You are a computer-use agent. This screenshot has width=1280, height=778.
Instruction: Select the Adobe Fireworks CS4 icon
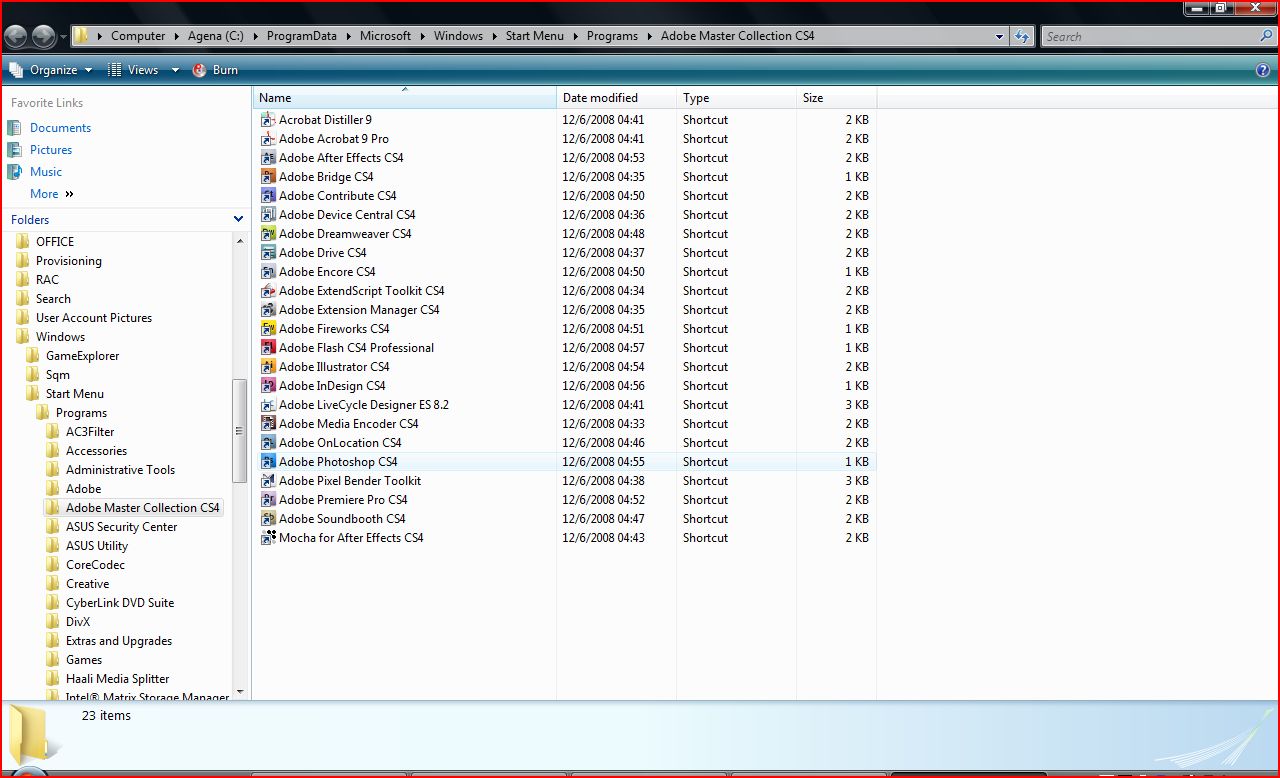(x=268, y=328)
